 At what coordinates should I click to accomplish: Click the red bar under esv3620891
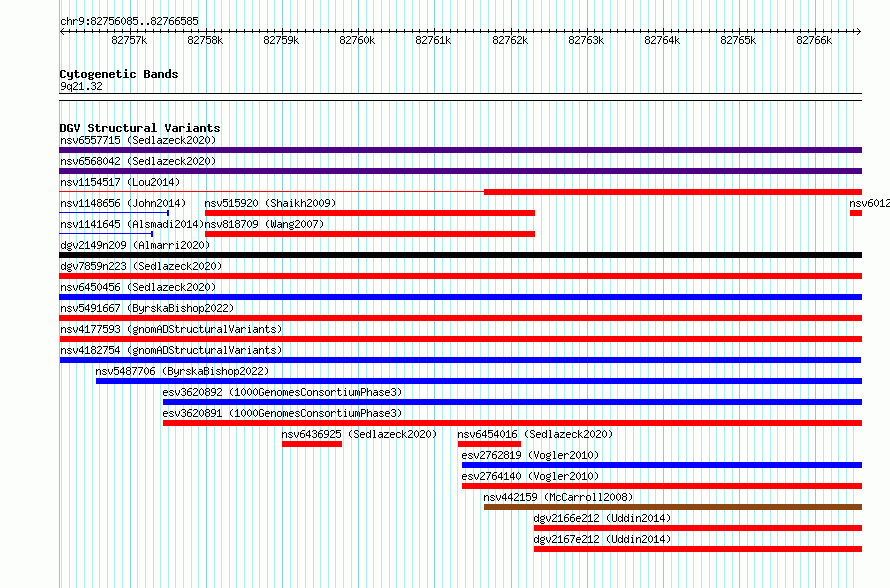coord(513,423)
